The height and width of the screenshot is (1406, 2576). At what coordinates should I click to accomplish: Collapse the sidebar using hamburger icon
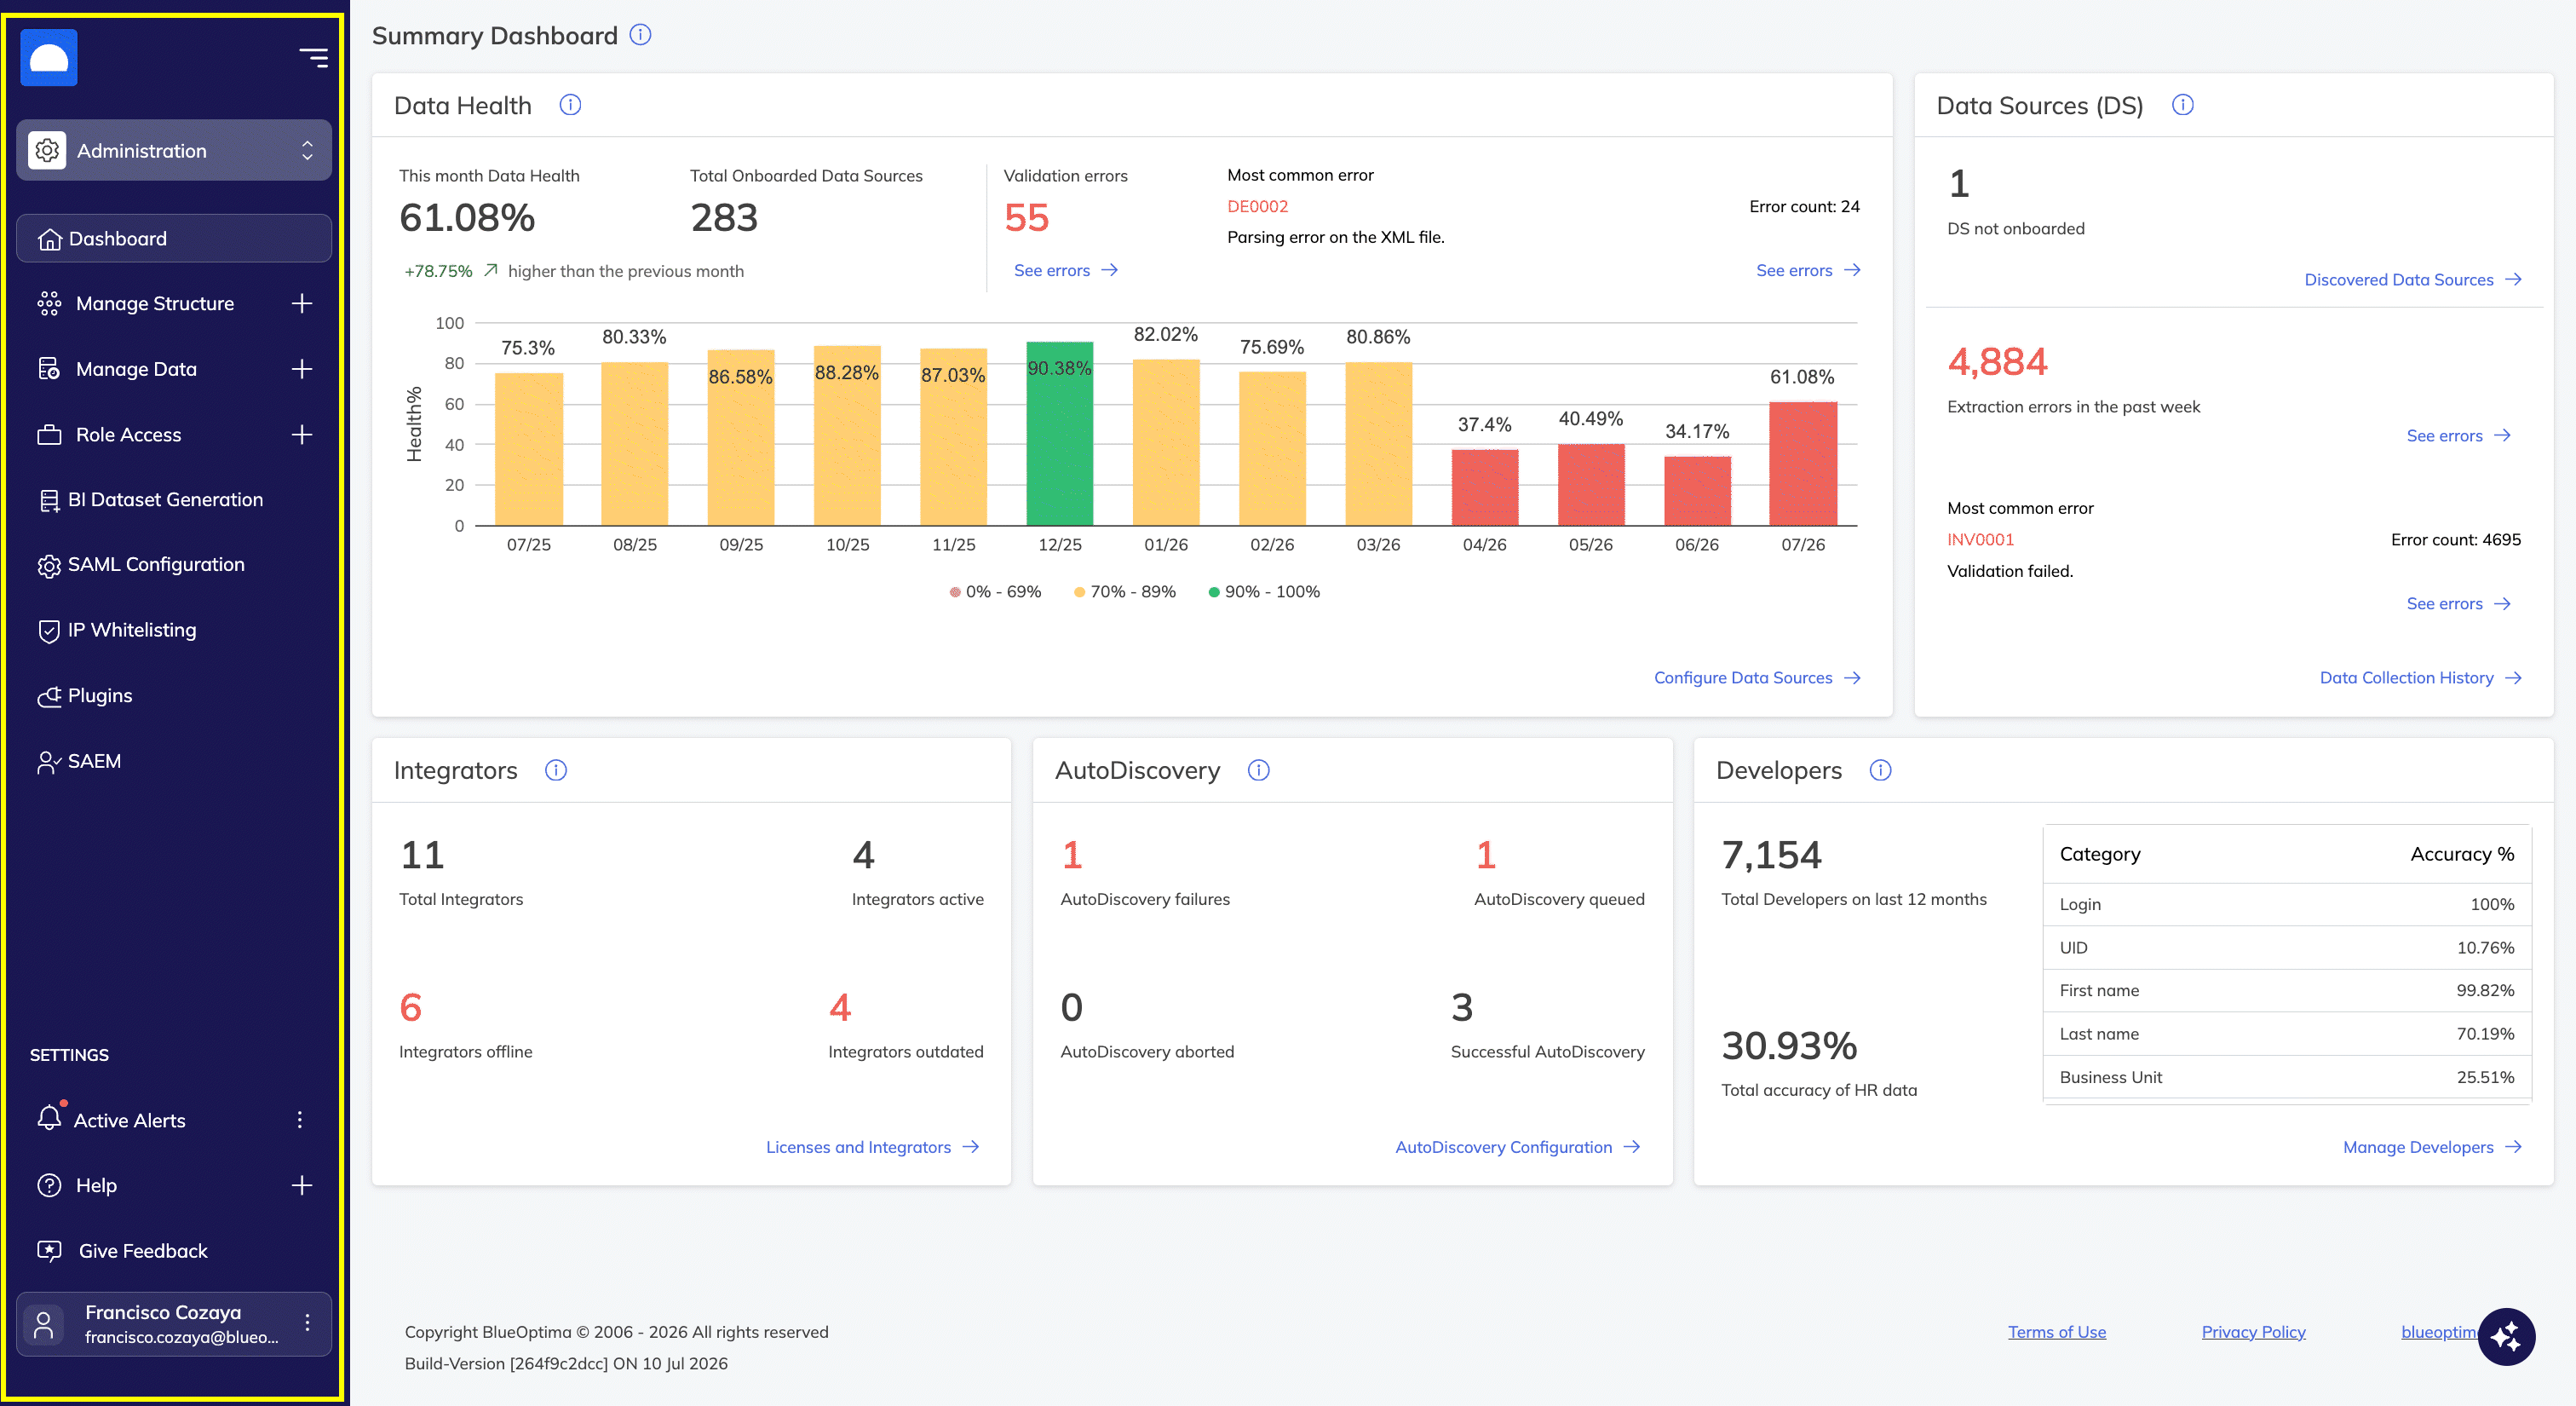(313, 58)
